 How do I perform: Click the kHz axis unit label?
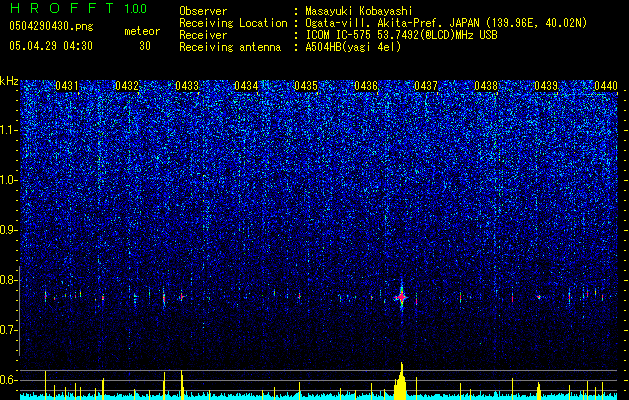(x=9, y=81)
